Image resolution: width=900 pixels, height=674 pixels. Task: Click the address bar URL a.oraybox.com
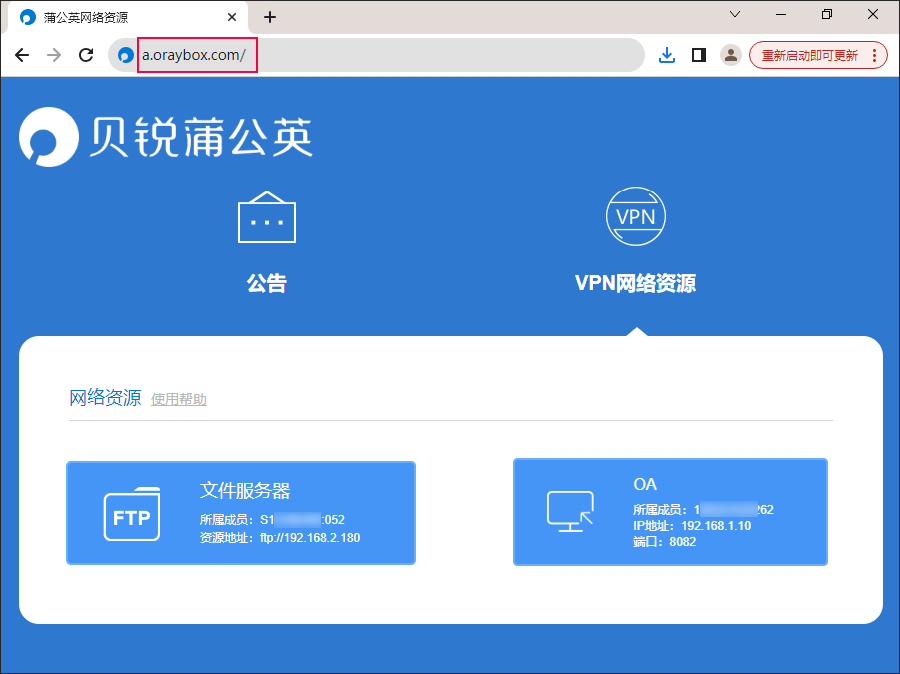tap(194, 55)
